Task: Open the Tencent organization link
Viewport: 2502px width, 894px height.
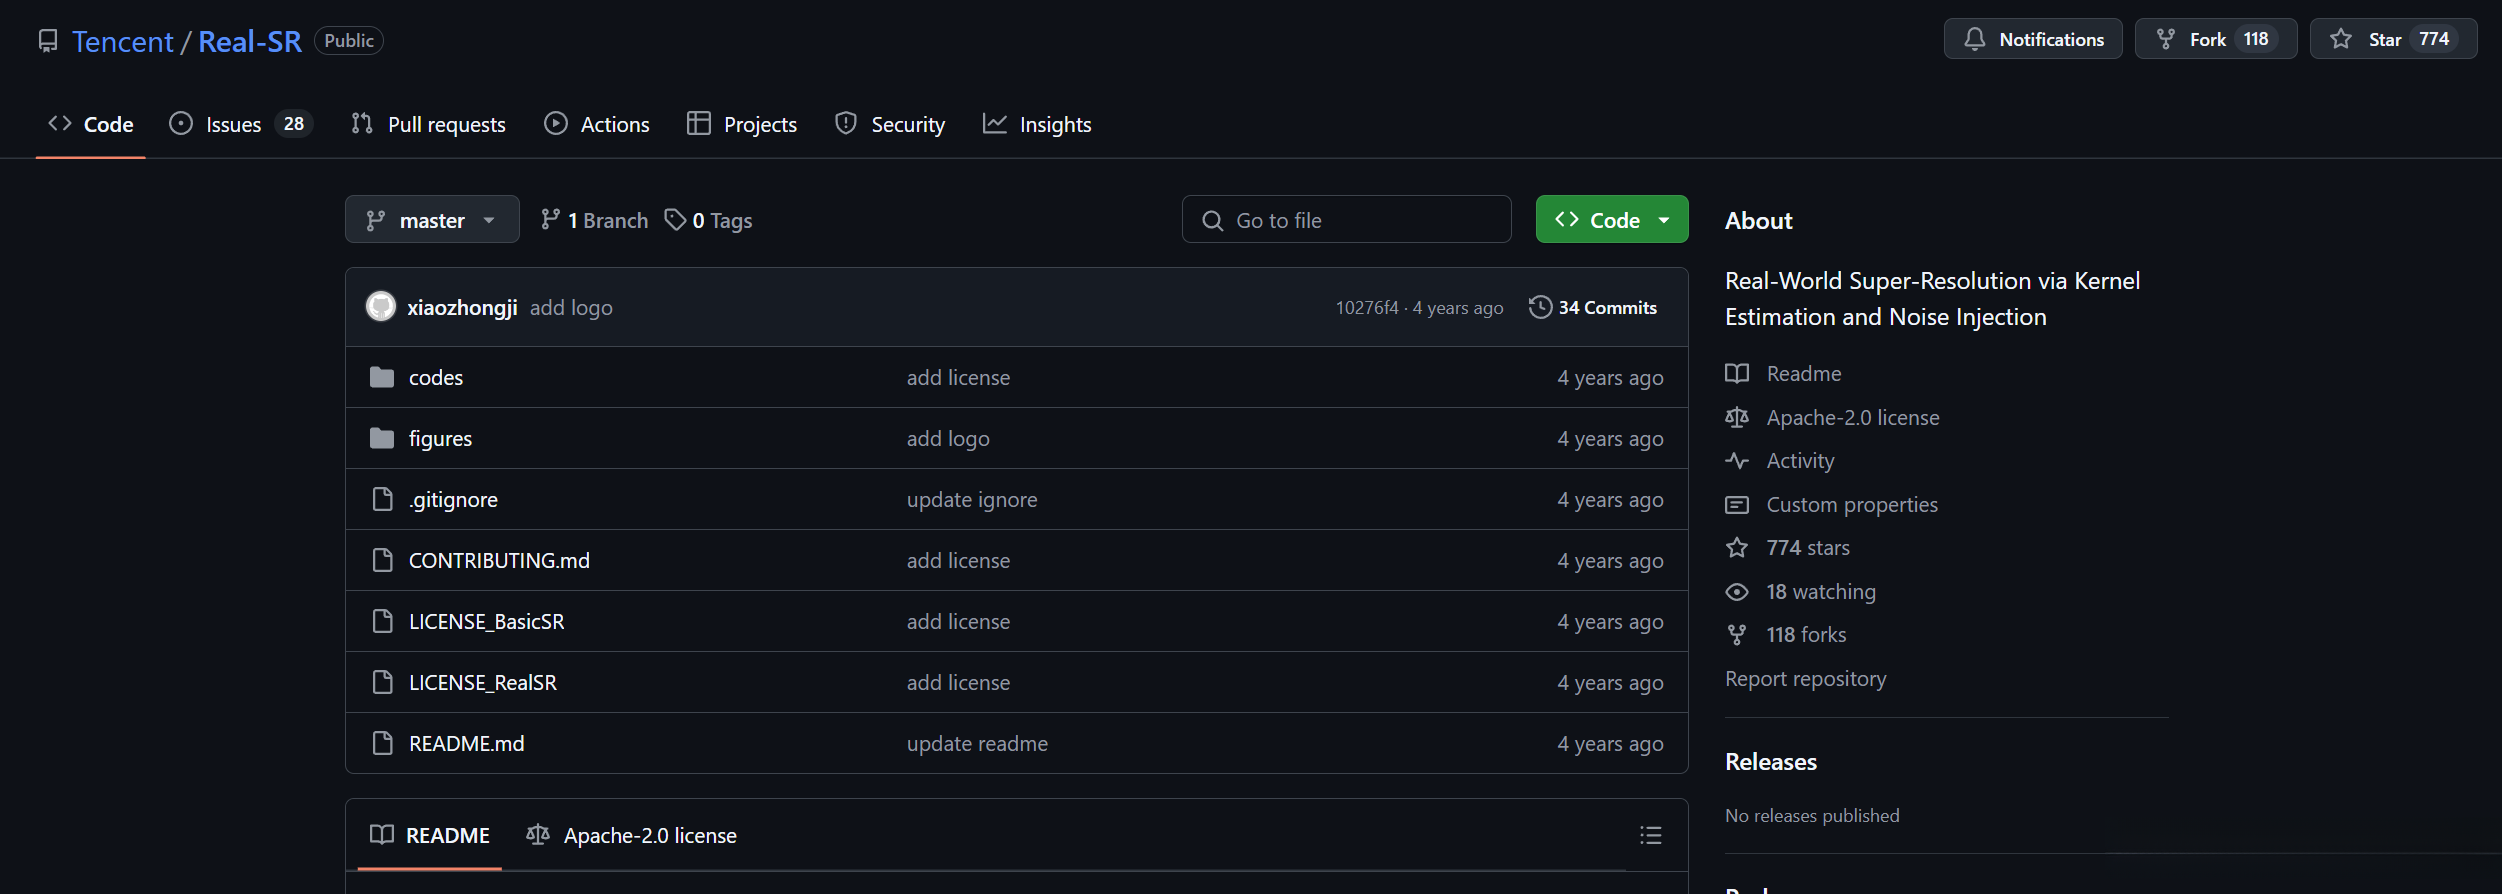Action: coord(123,41)
